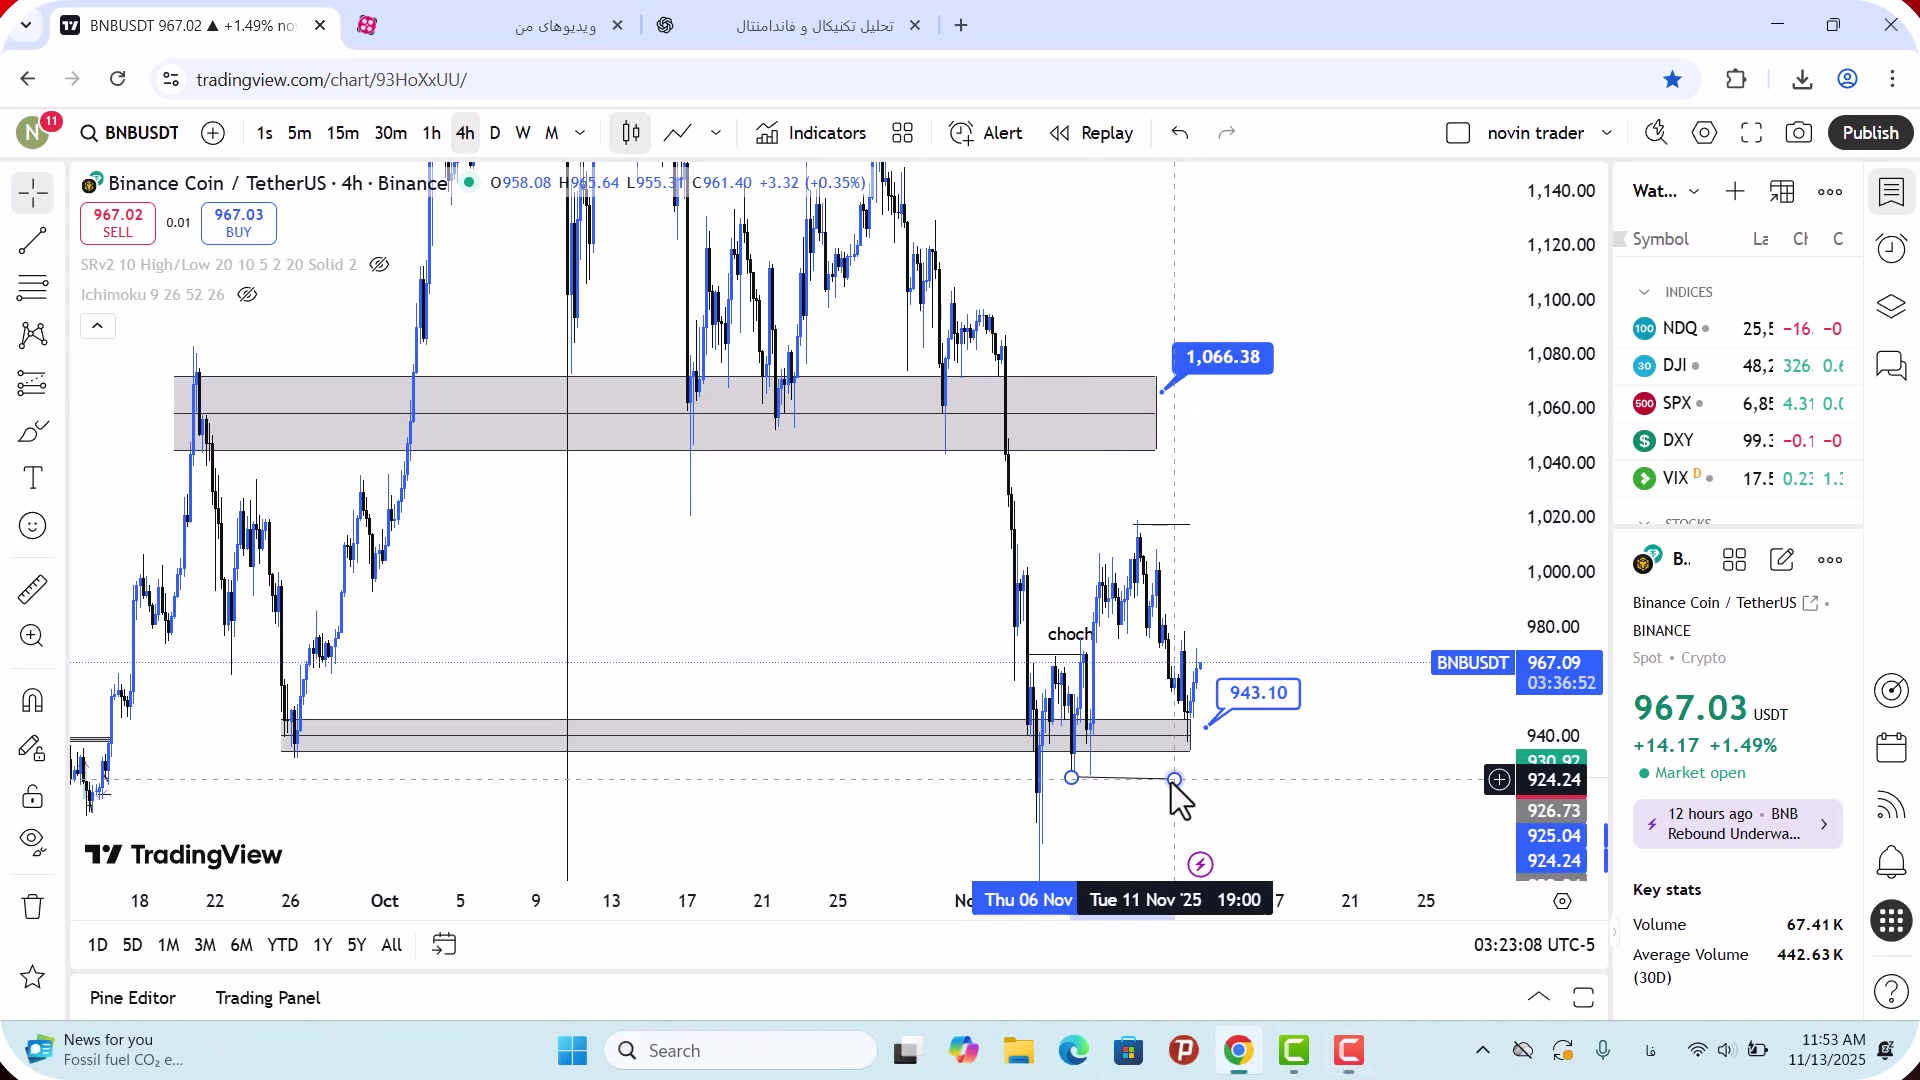The width and height of the screenshot is (1920, 1080).
Task: Collapse the INDICES watchlist section
Action: [x=1644, y=292]
